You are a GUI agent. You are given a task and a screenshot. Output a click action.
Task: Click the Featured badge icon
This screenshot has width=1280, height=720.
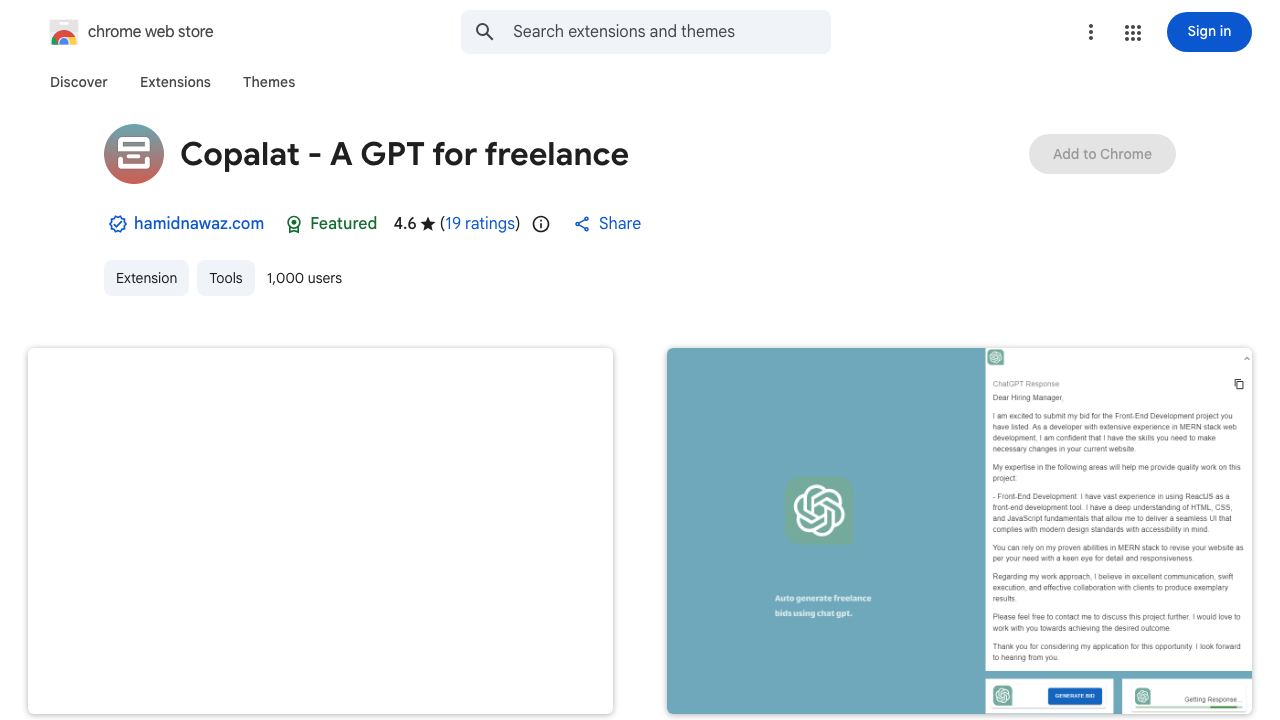click(294, 224)
